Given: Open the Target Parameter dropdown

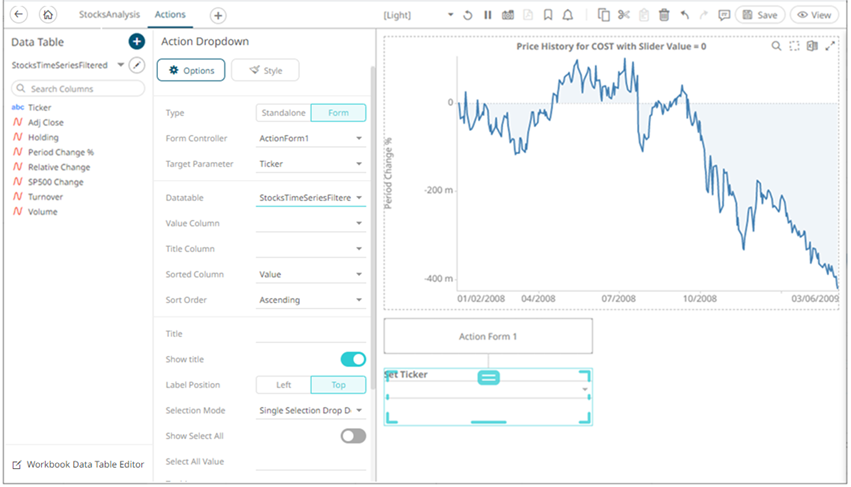Looking at the screenshot, I should point(310,164).
